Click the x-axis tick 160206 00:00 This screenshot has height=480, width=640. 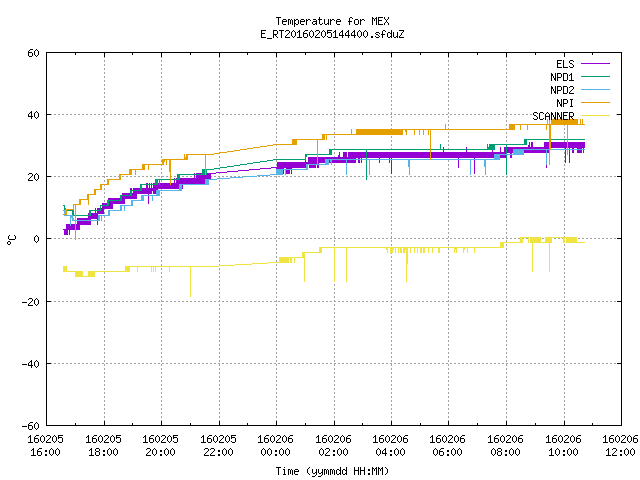tap(276, 446)
